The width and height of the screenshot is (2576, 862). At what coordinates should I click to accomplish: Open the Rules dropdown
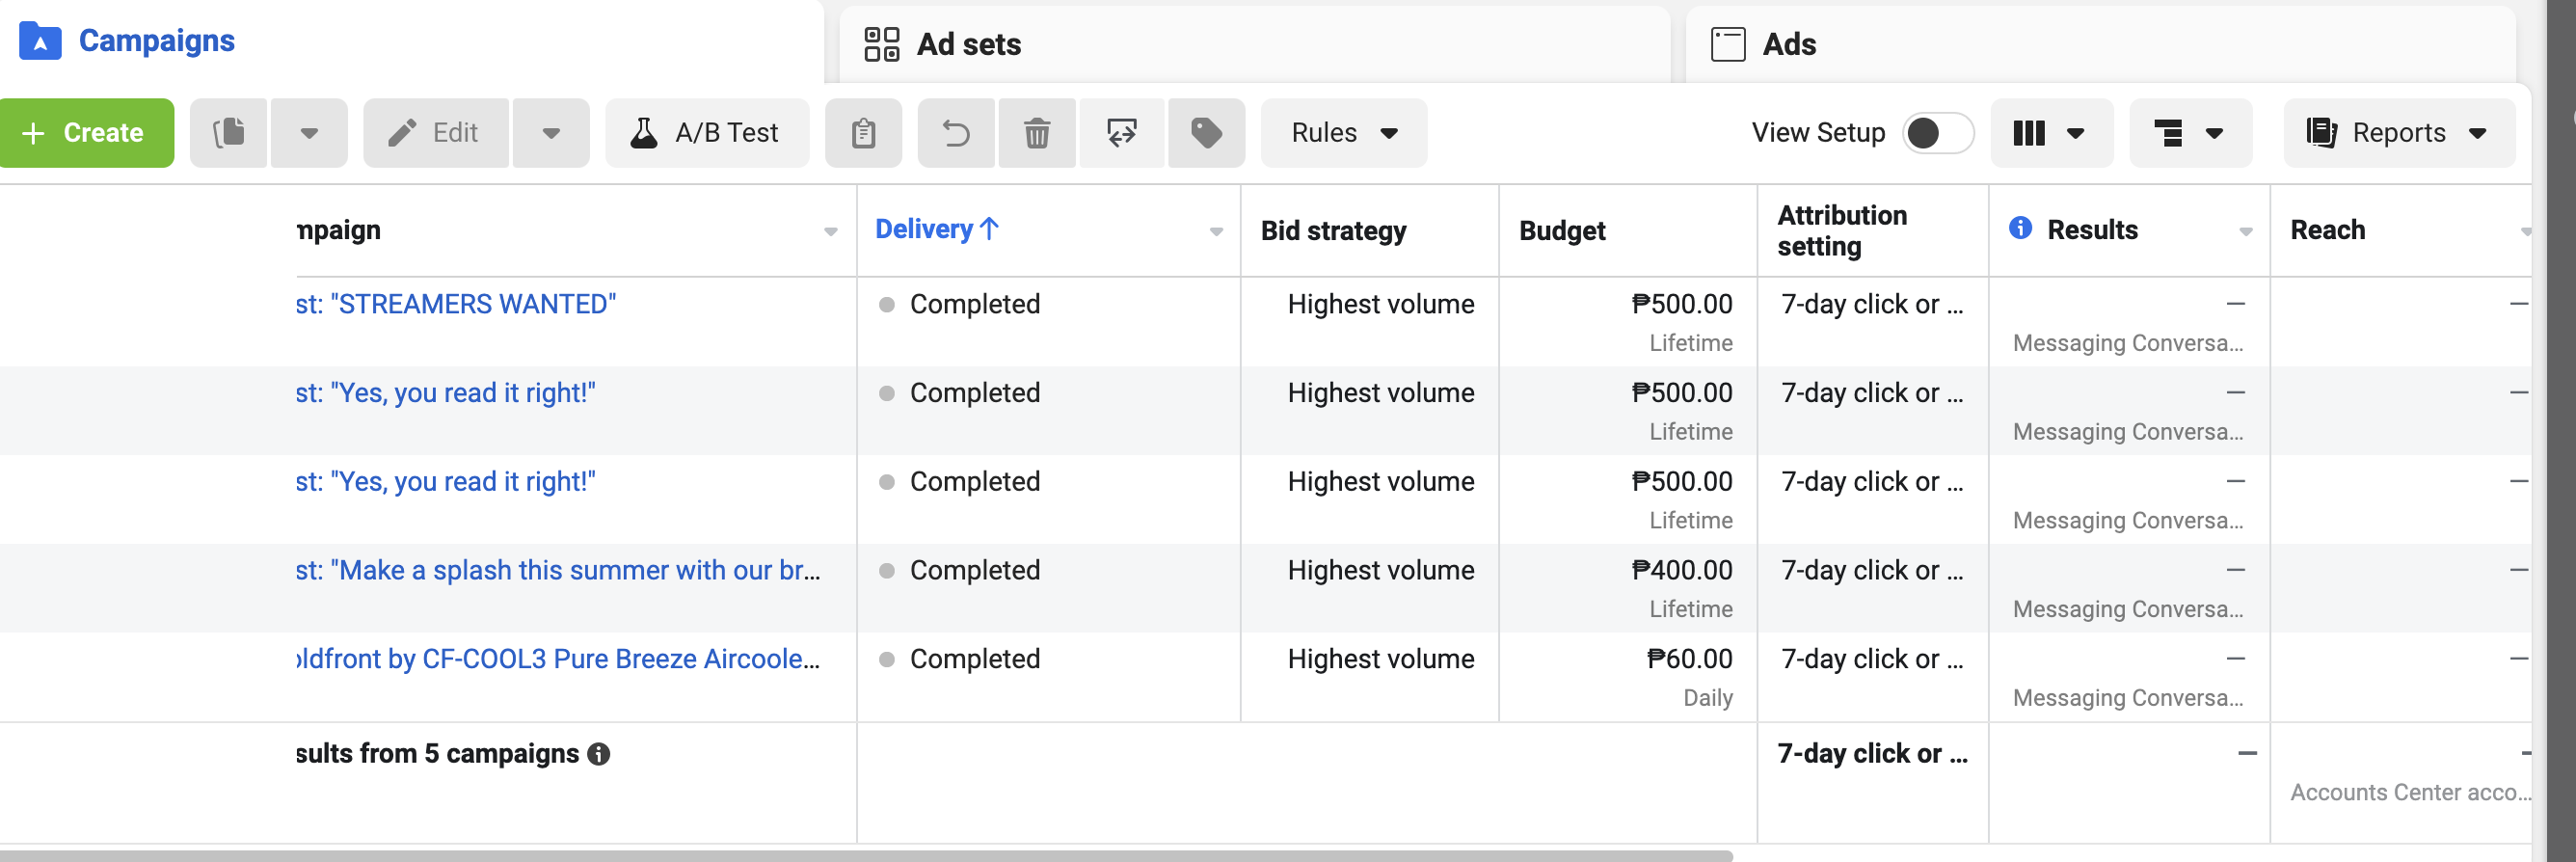(1343, 133)
